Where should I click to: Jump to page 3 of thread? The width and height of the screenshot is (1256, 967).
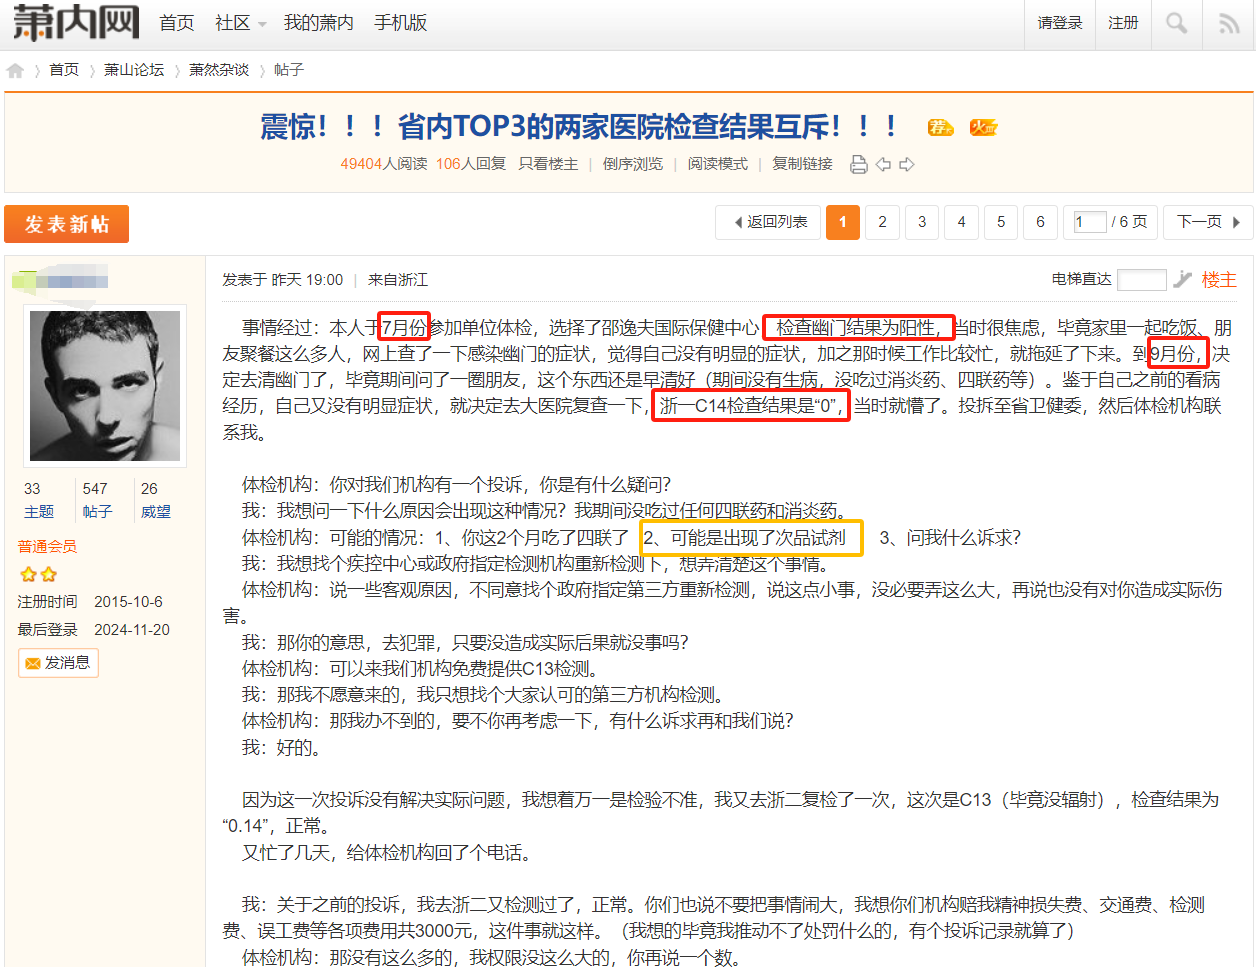921,222
